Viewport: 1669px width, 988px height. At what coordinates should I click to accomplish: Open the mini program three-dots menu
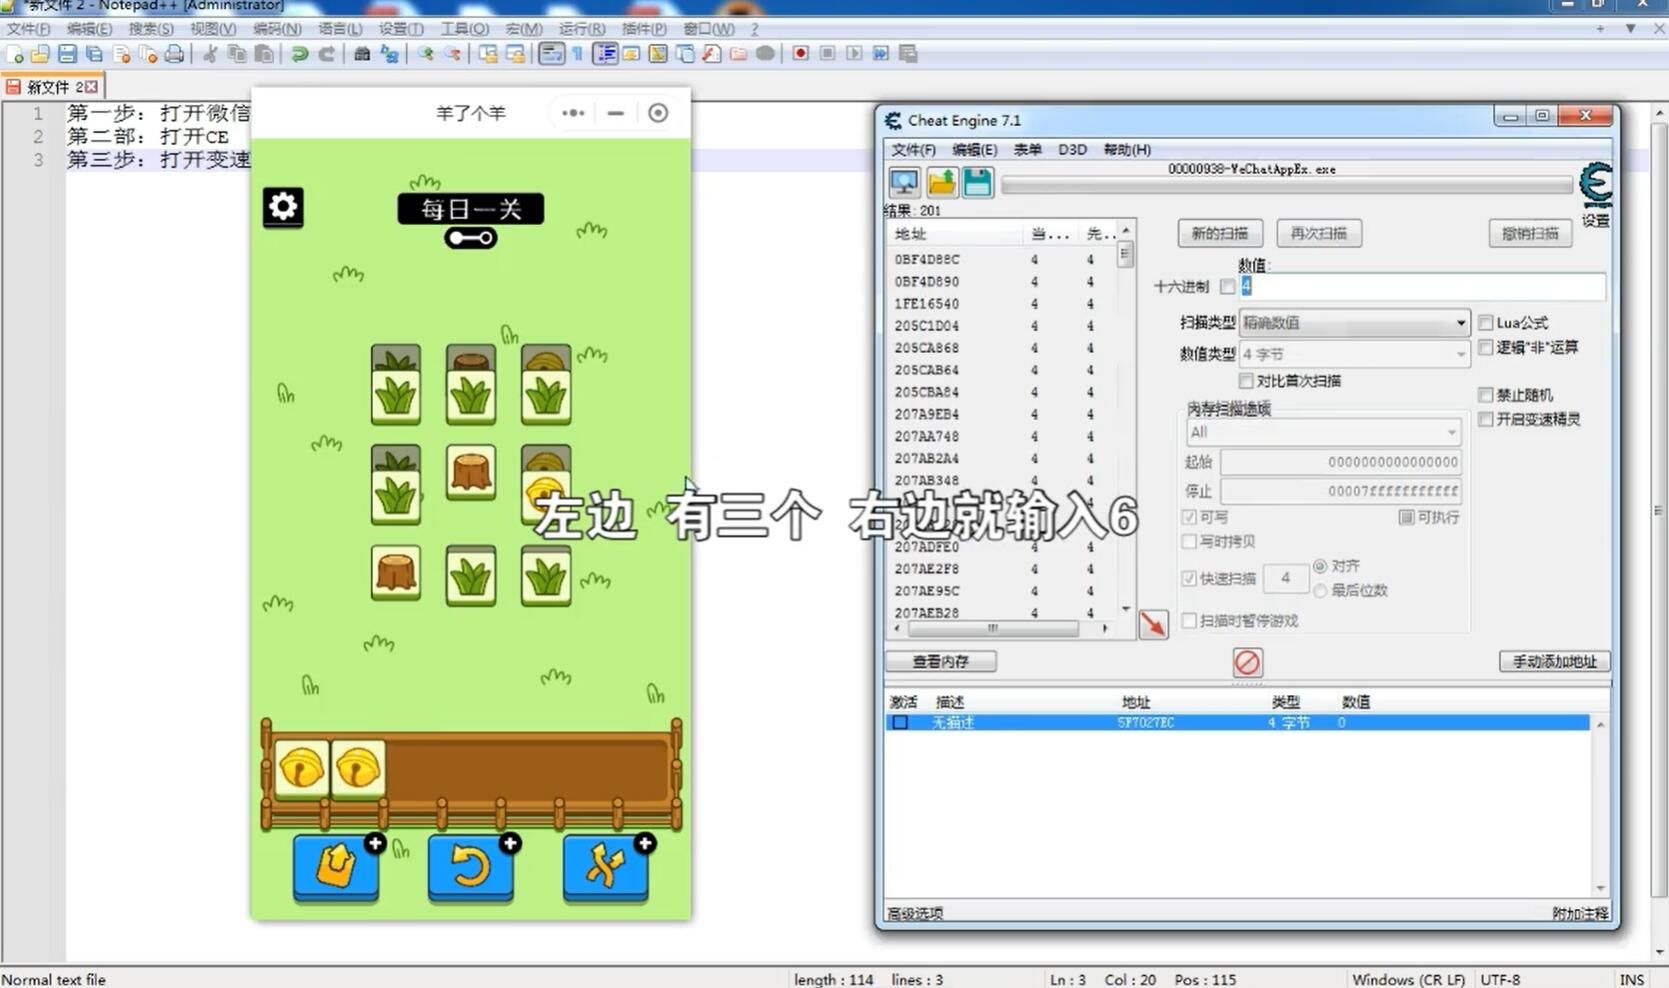[x=573, y=113]
